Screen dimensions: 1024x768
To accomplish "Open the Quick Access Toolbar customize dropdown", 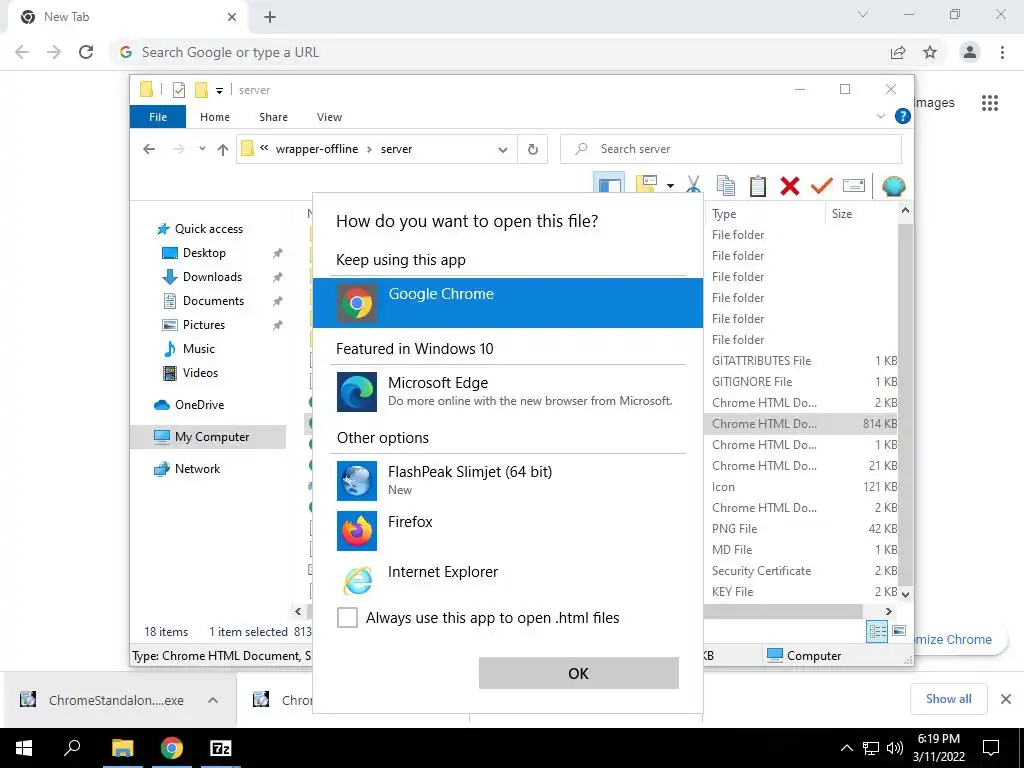I will (x=219, y=90).
